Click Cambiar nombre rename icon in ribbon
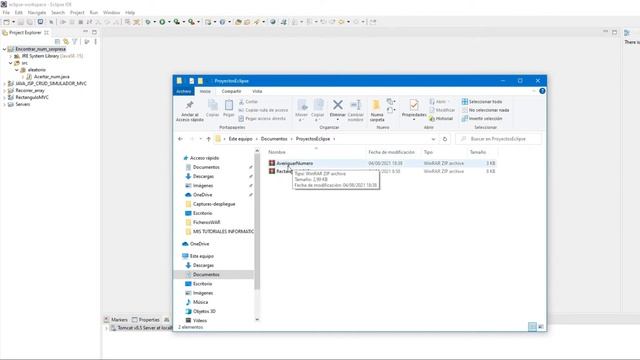Viewport: 640px width, 360px height. [356, 105]
